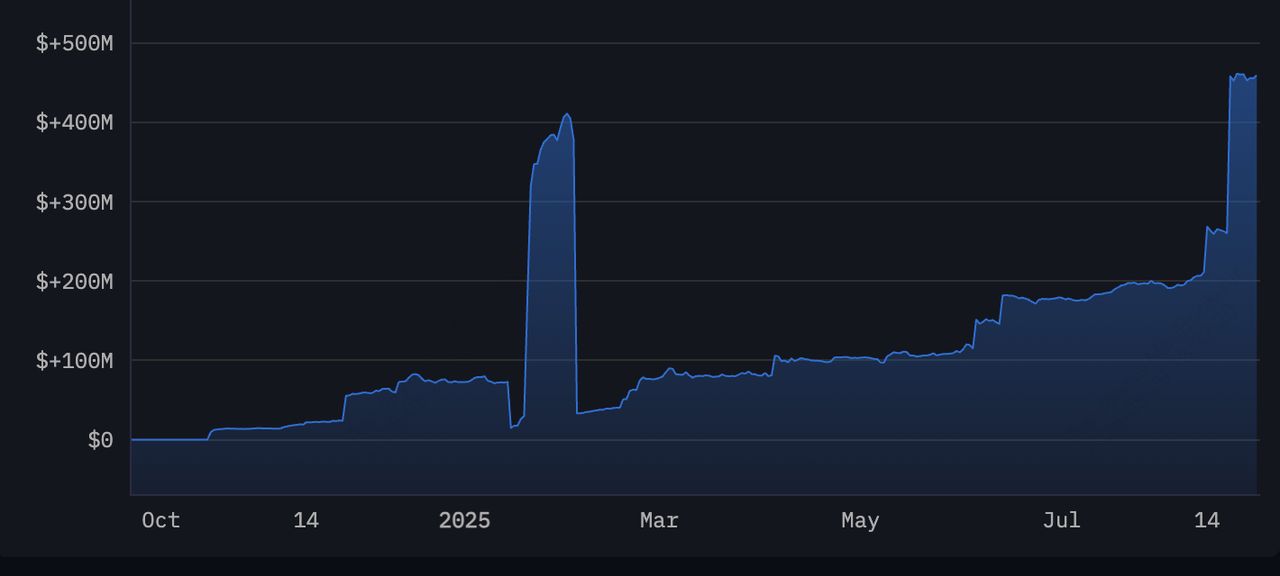Select the 14 label following Oct
The height and width of the screenshot is (576, 1280).
pos(306,520)
